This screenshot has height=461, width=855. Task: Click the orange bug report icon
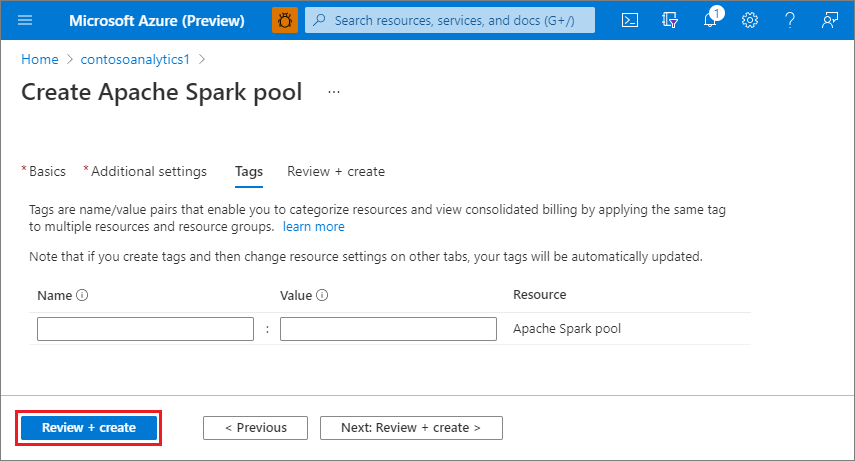[x=284, y=20]
